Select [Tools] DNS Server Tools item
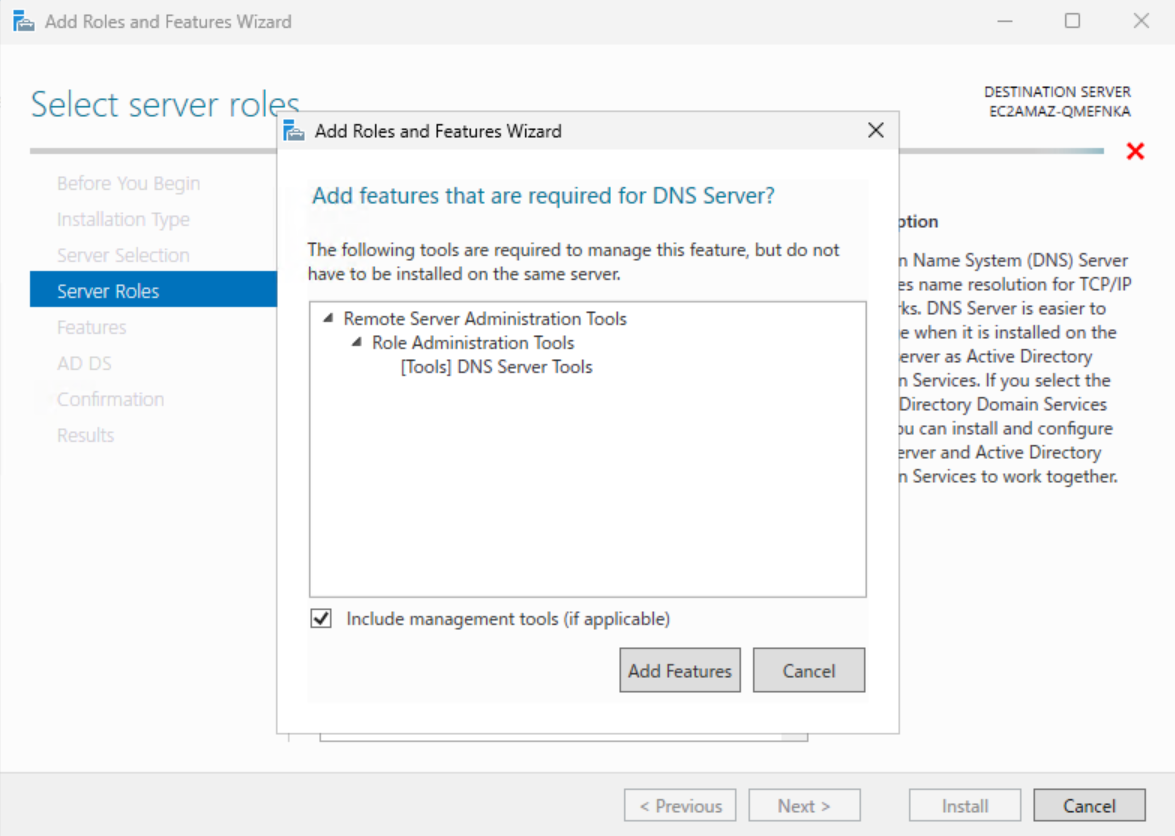 coord(496,367)
